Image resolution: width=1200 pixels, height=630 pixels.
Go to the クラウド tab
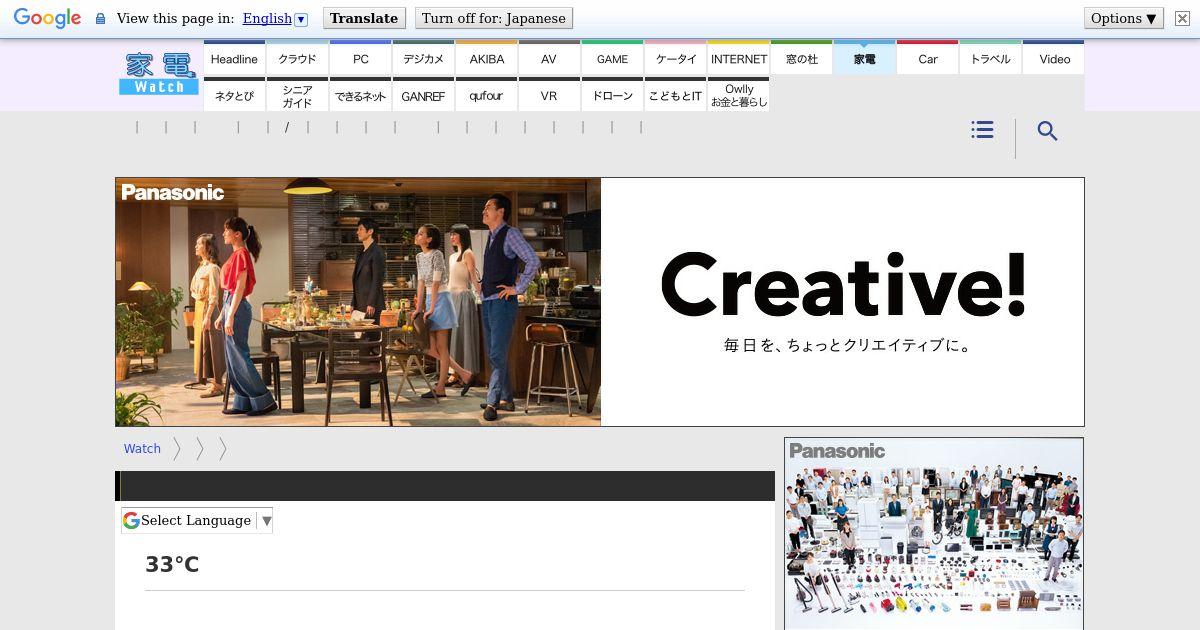[297, 58]
